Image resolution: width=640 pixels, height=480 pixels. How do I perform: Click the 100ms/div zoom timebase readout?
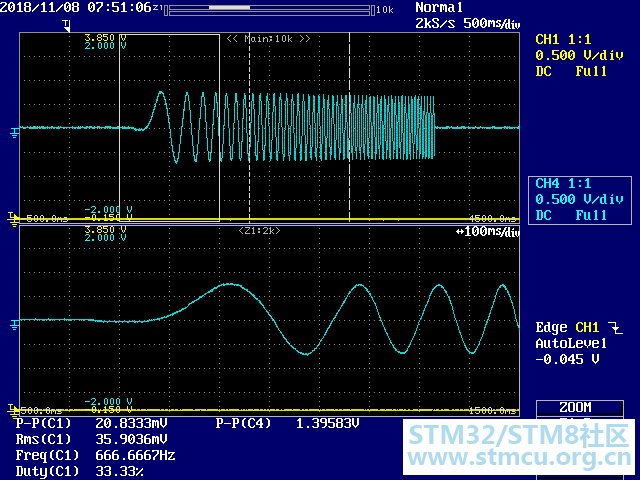click(487, 232)
